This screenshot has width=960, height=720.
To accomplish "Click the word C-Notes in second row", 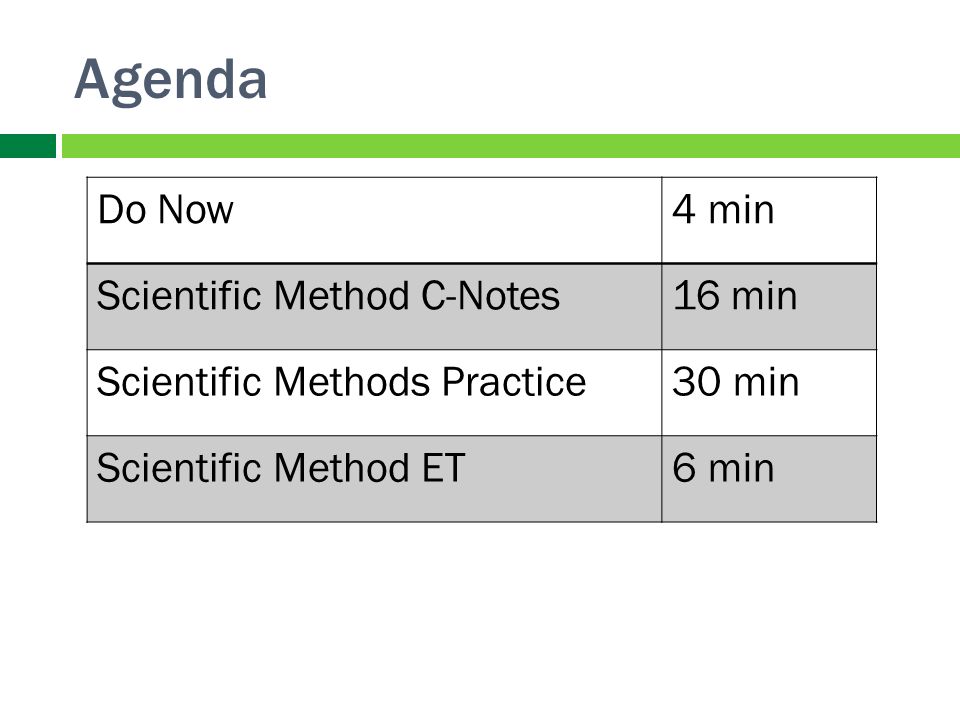I will 490,296.
